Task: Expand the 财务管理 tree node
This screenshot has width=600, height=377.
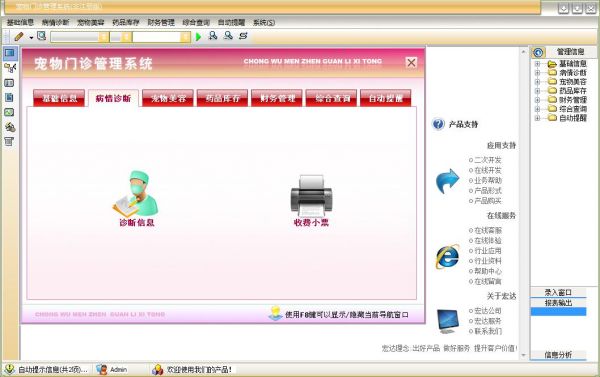Action: (x=537, y=100)
